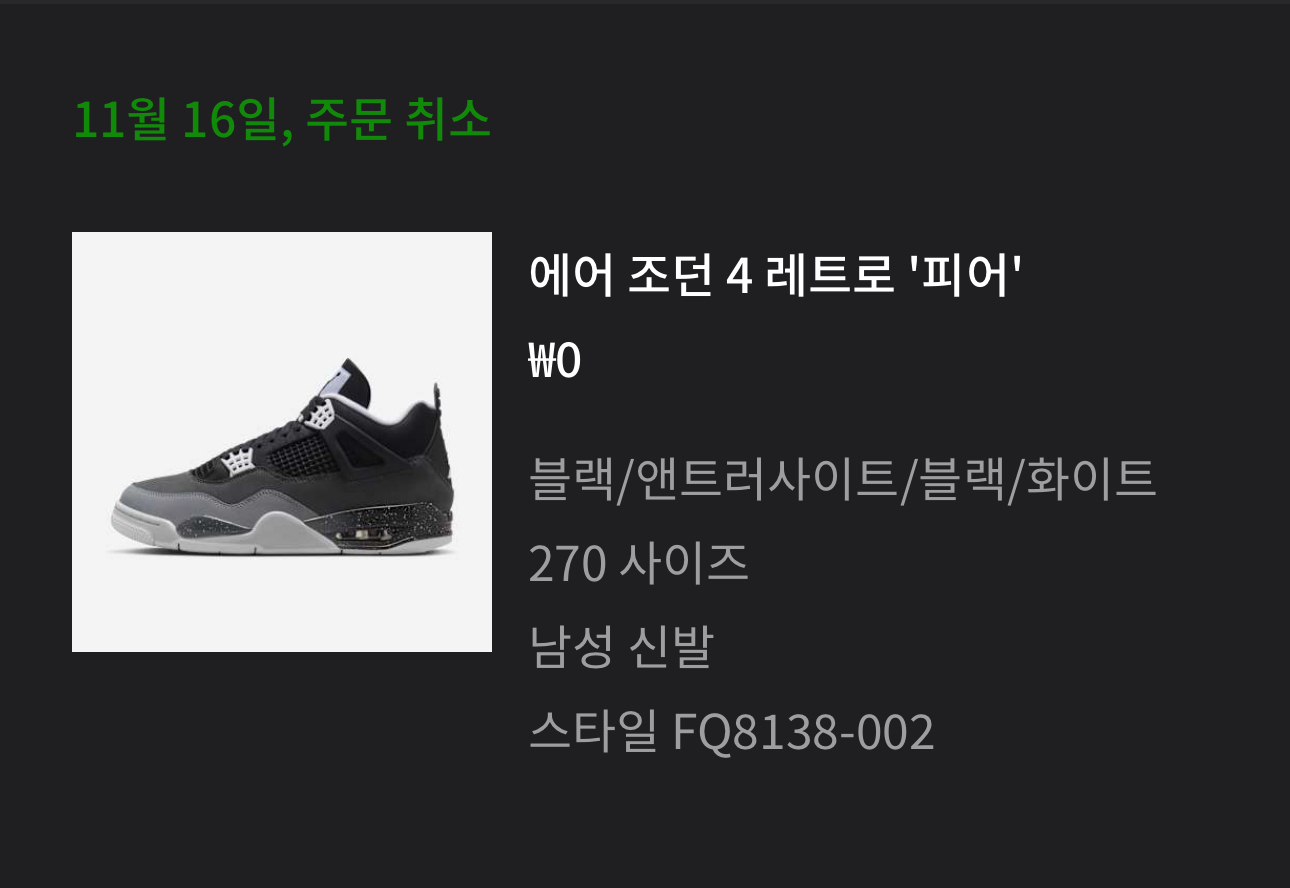Screen dimensions: 1290x888
Task: Click 레트로 in the product name
Action: (829, 276)
